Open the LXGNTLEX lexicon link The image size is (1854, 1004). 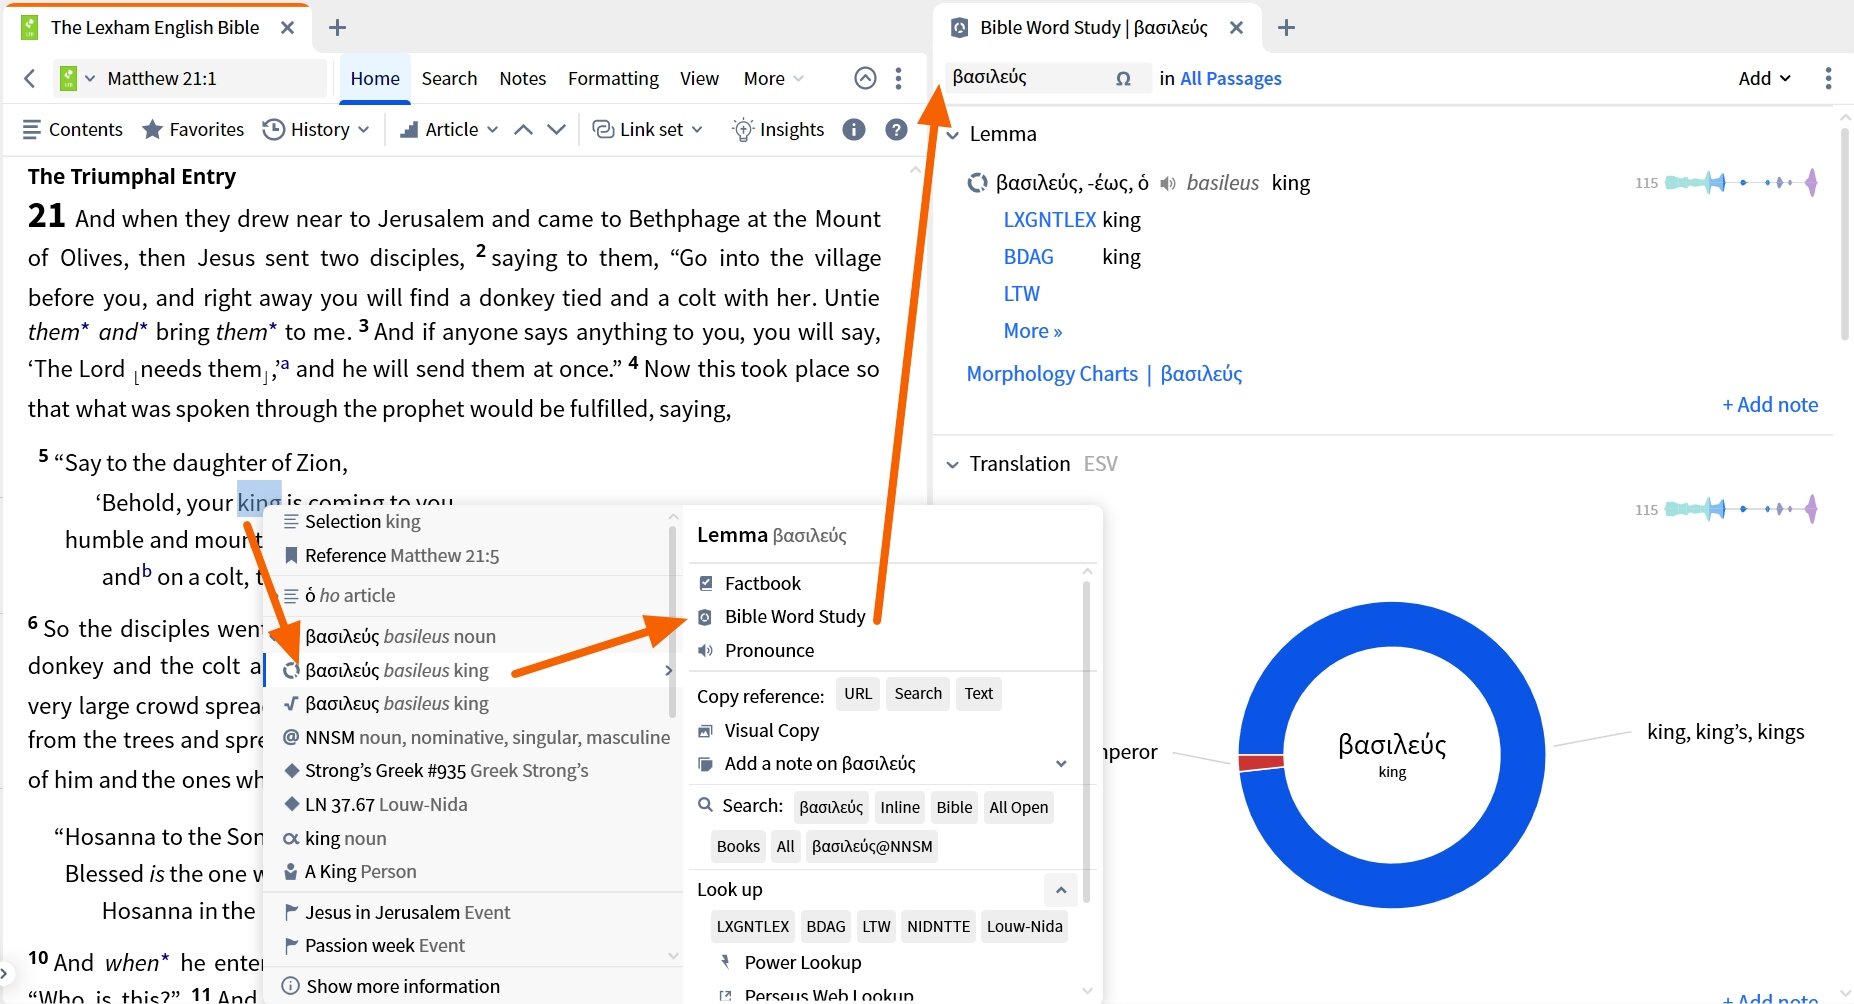tap(1050, 220)
